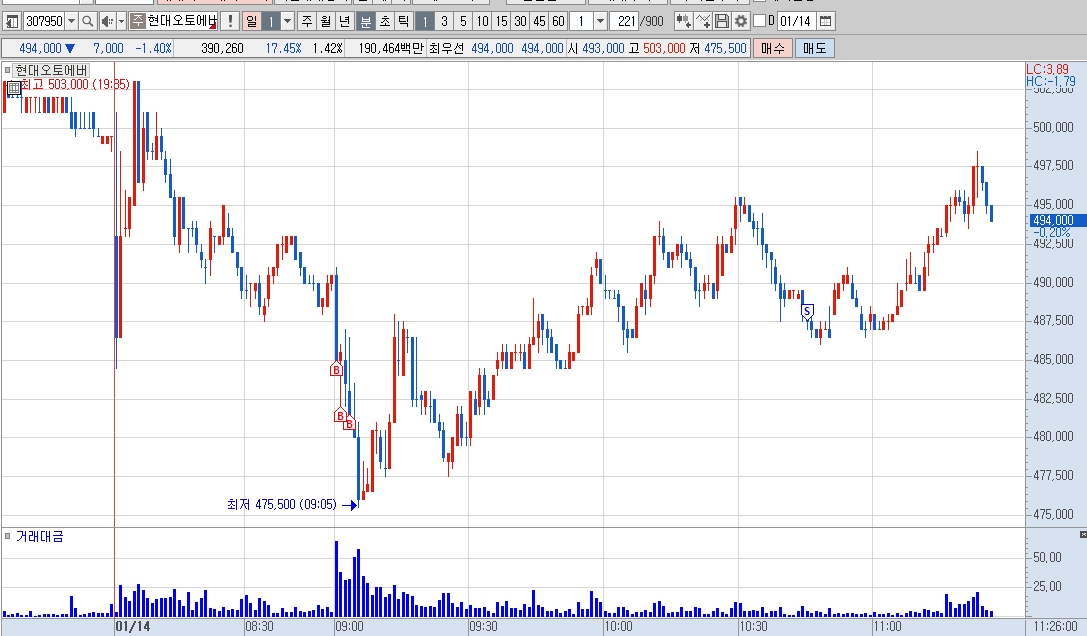Toggle the D checkbox beside date field
Image resolution: width=1087 pixels, height=636 pixels.
pyautogui.click(x=759, y=21)
